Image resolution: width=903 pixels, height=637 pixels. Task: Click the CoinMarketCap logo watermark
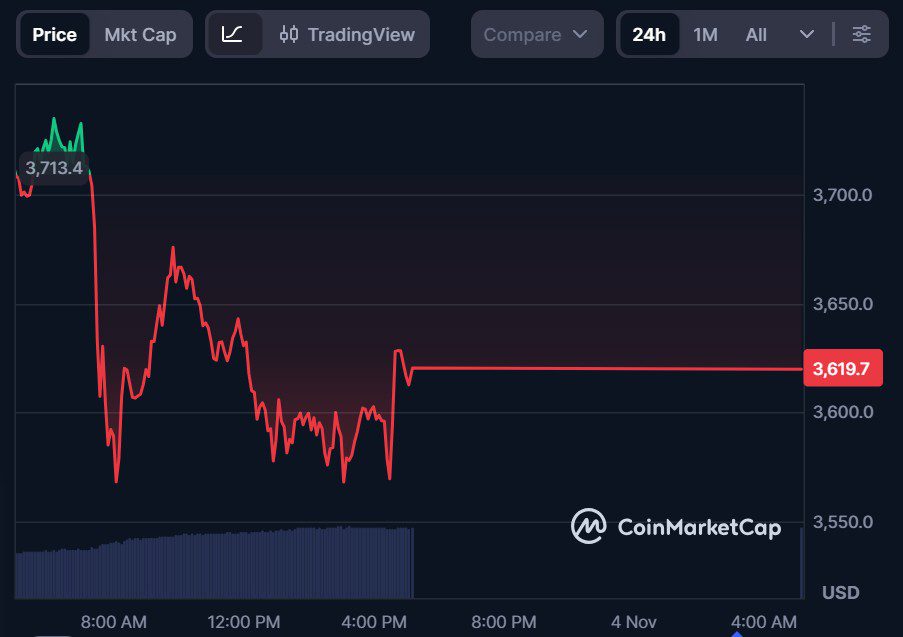pos(676,527)
